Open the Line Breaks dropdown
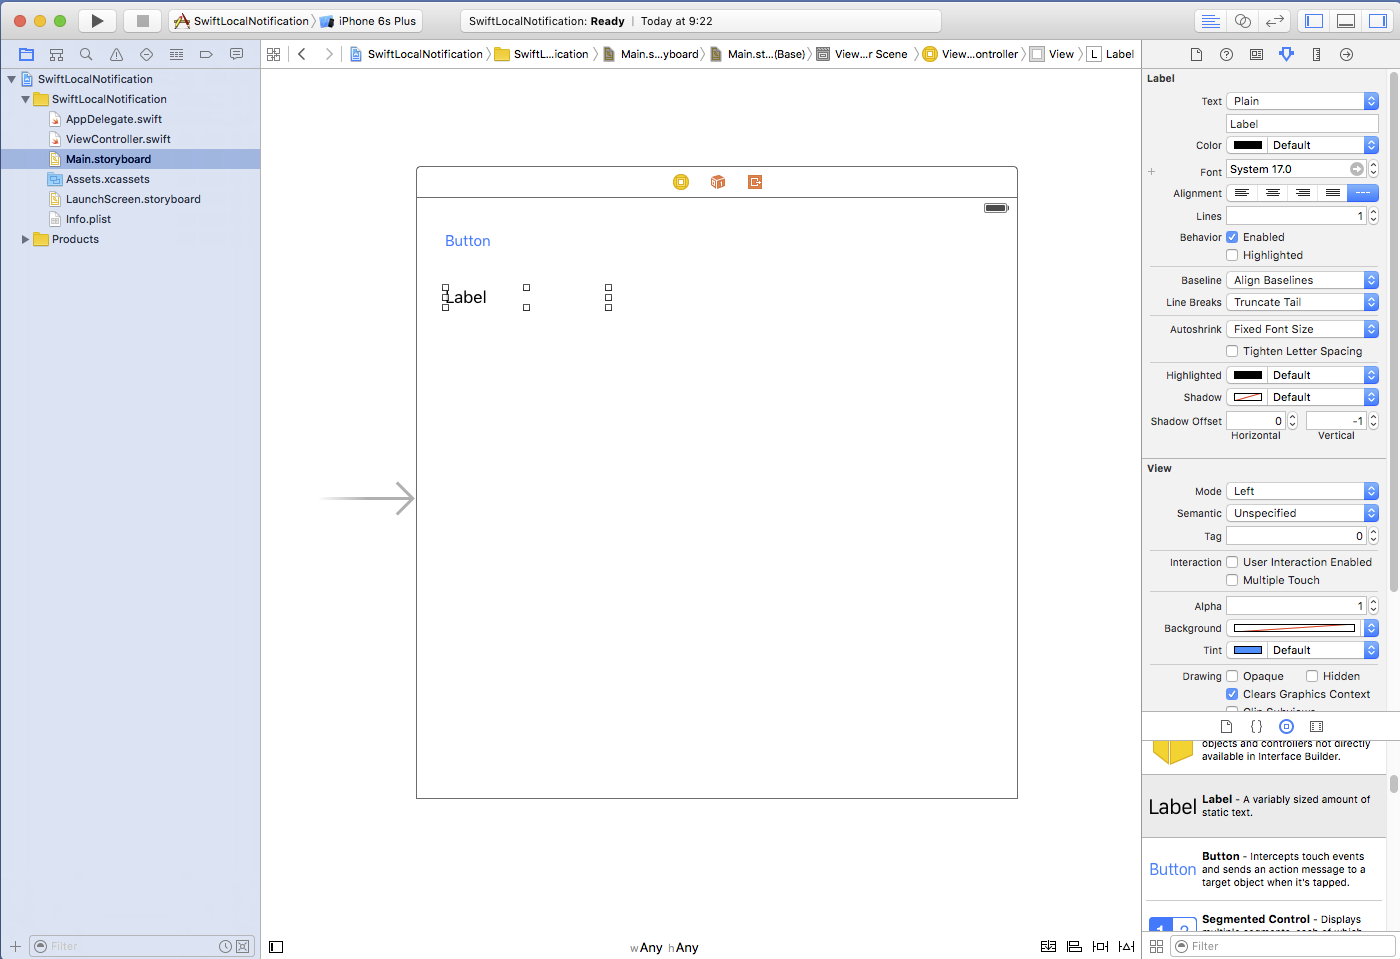The height and width of the screenshot is (959, 1400). pos(1301,302)
